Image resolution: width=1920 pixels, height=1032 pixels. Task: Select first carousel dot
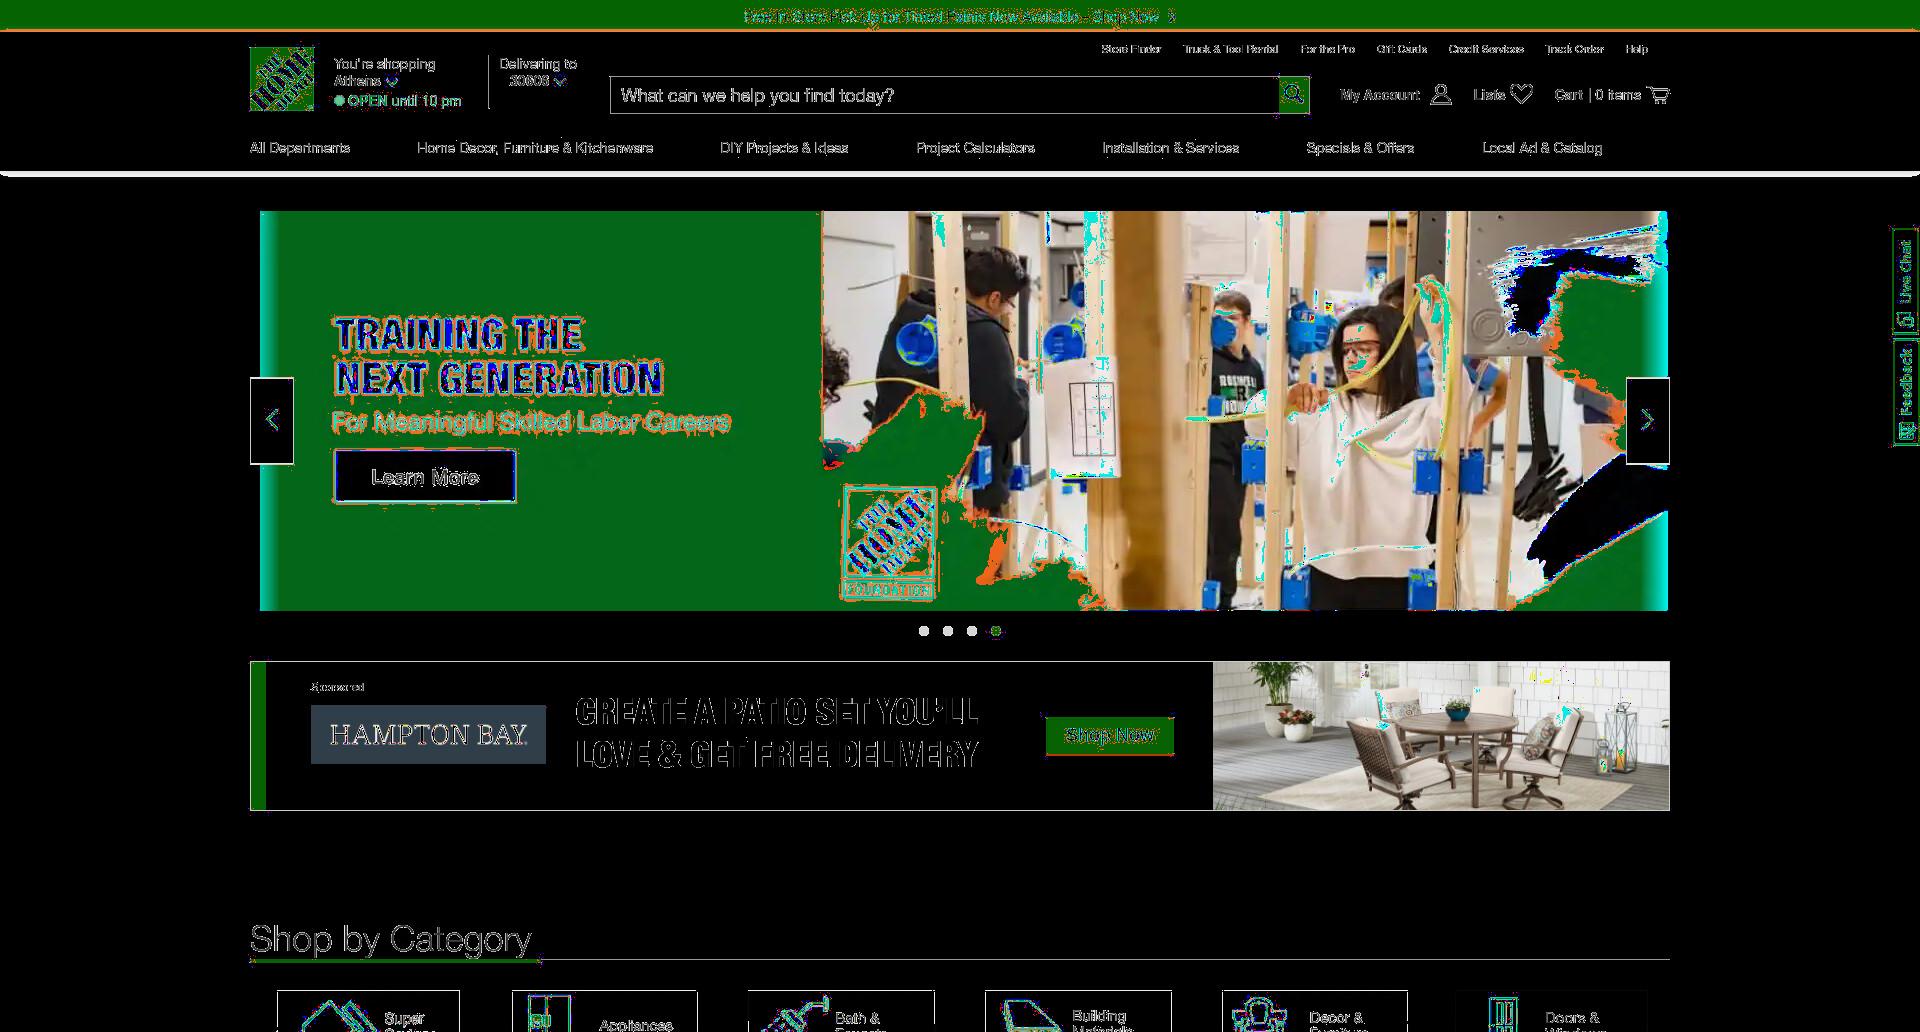pos(924,631)
